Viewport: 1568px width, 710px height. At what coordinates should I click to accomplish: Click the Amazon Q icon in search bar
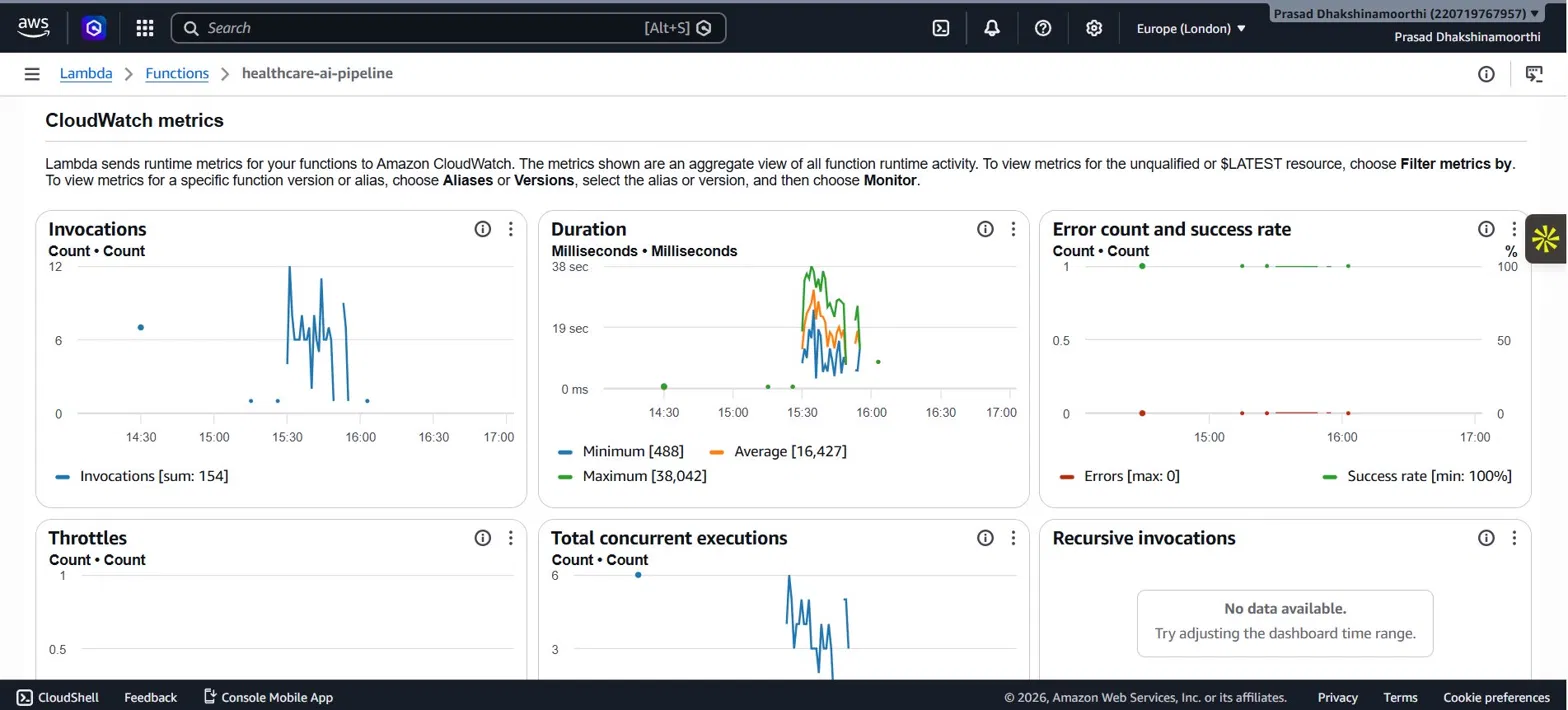(704, 28)
